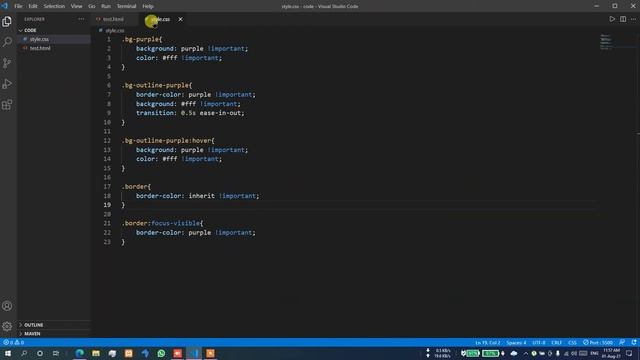Open the Manage gear icon
The width and height of the screenshot is (640, 360).
tap(7, 326)
